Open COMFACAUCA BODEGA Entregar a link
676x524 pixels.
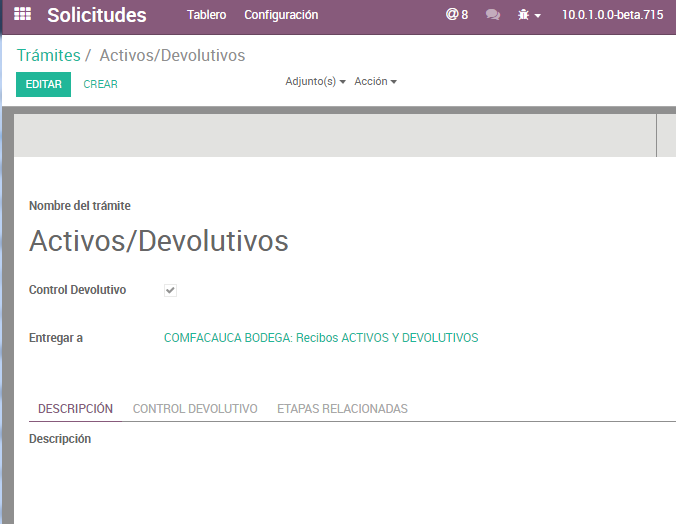coord(321,338)
